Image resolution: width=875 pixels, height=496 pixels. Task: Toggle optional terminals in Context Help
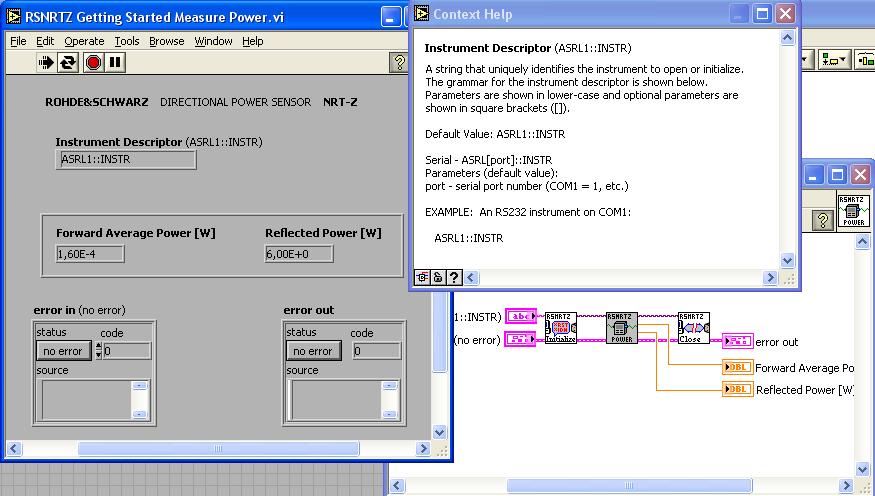point(422,277)
